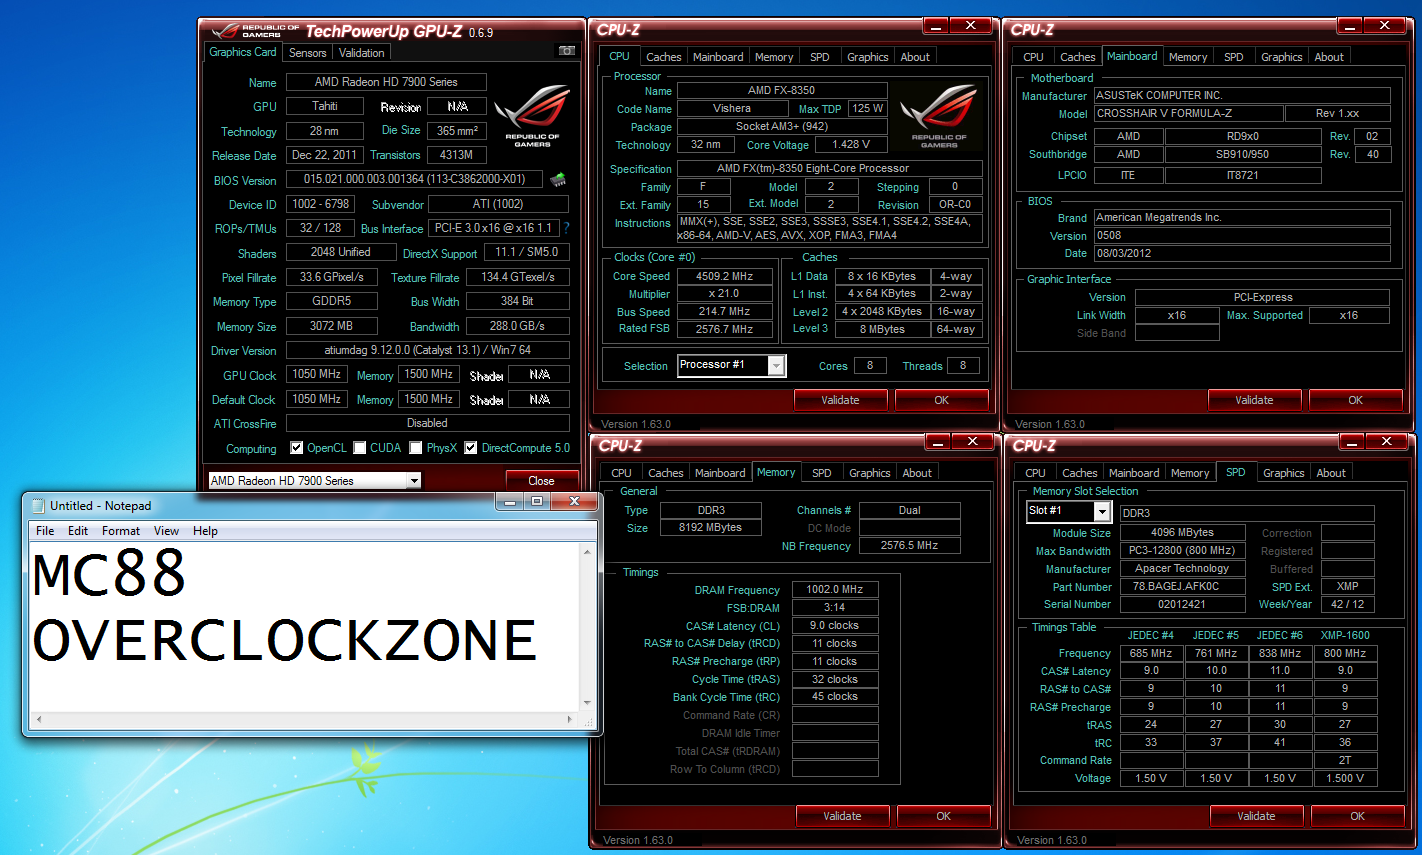The height and width of the screenshot is (855, 1422).
Task: Click XMP-1600 column header in timings table
Action: [x=1345, y=635]
